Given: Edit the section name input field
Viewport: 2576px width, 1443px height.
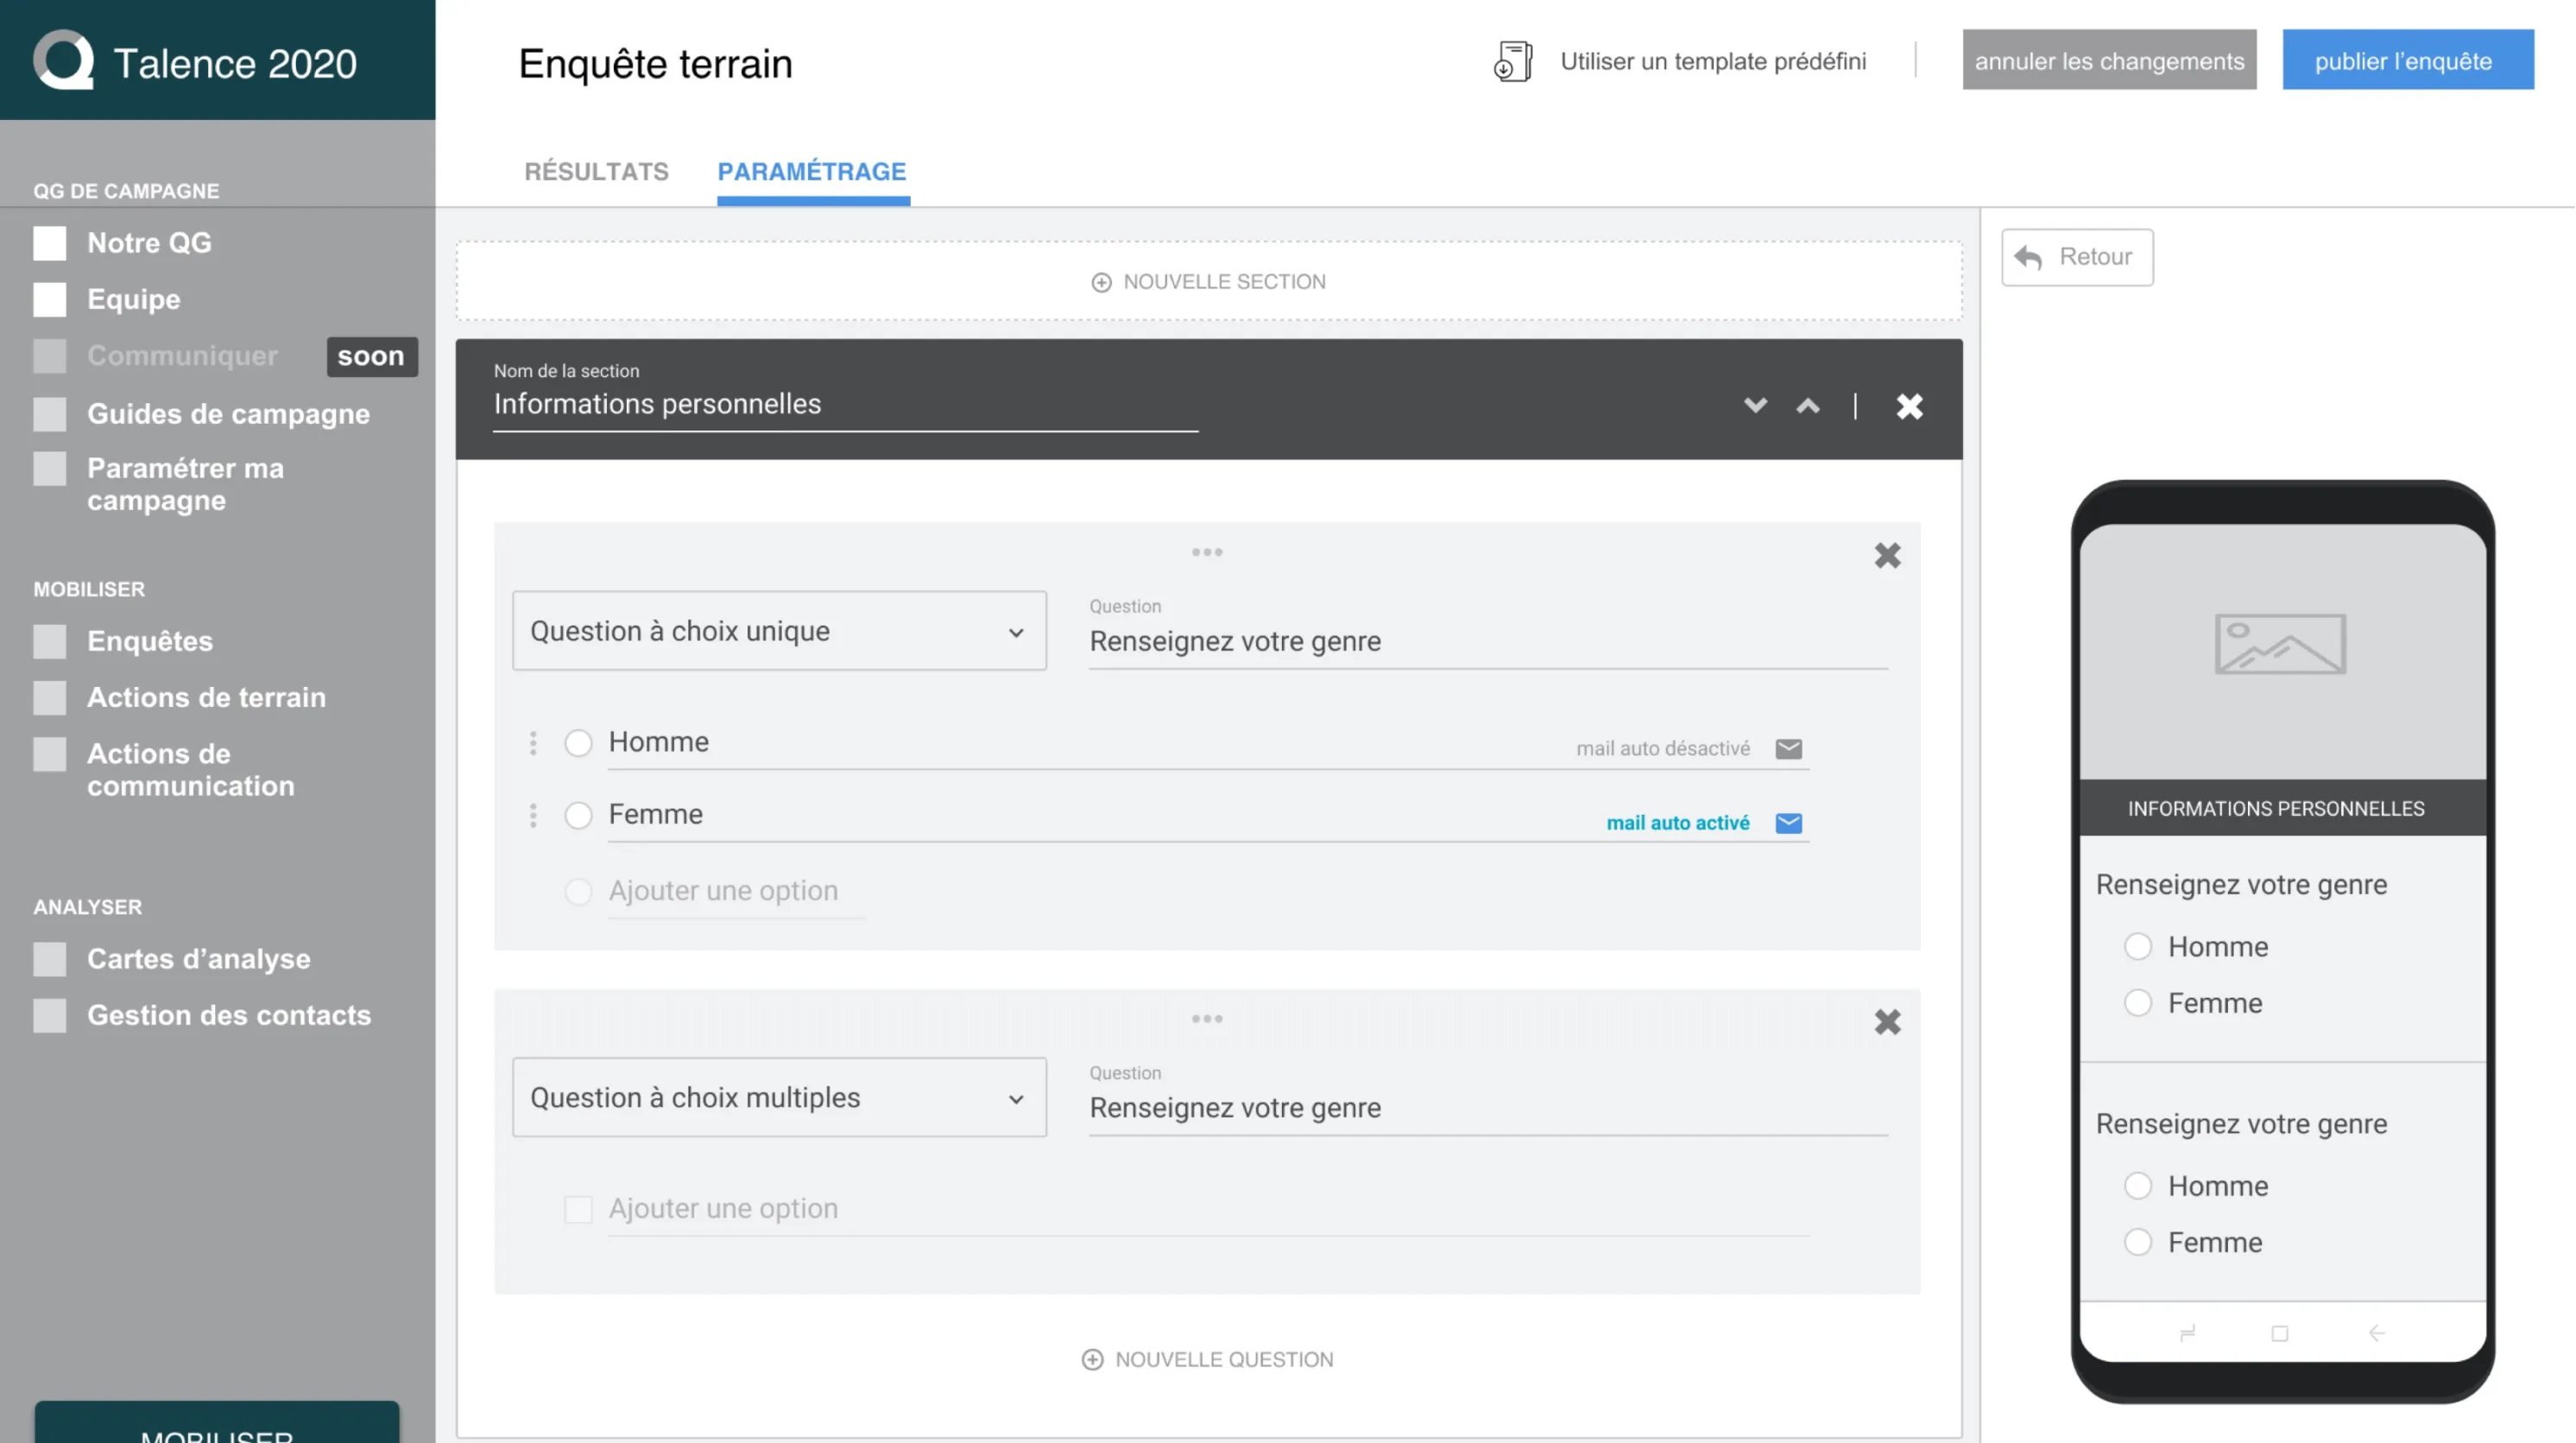Looking at the screenshot, I should (845, 405).
